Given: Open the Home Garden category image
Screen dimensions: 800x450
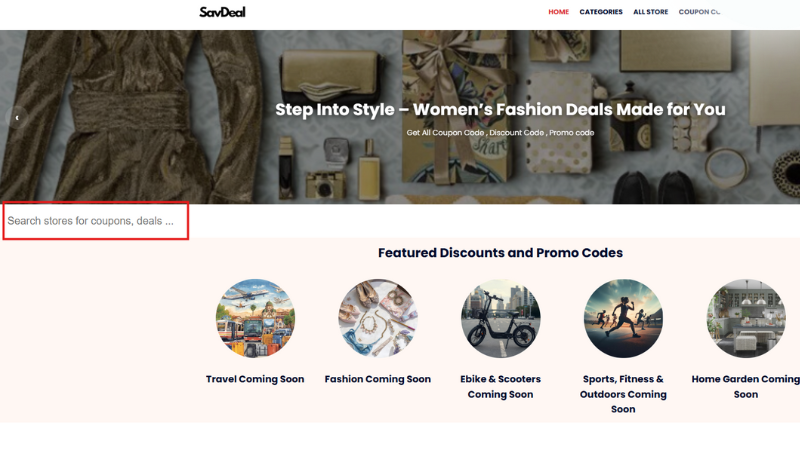Looking at the screenshot, I should (746, 318).
